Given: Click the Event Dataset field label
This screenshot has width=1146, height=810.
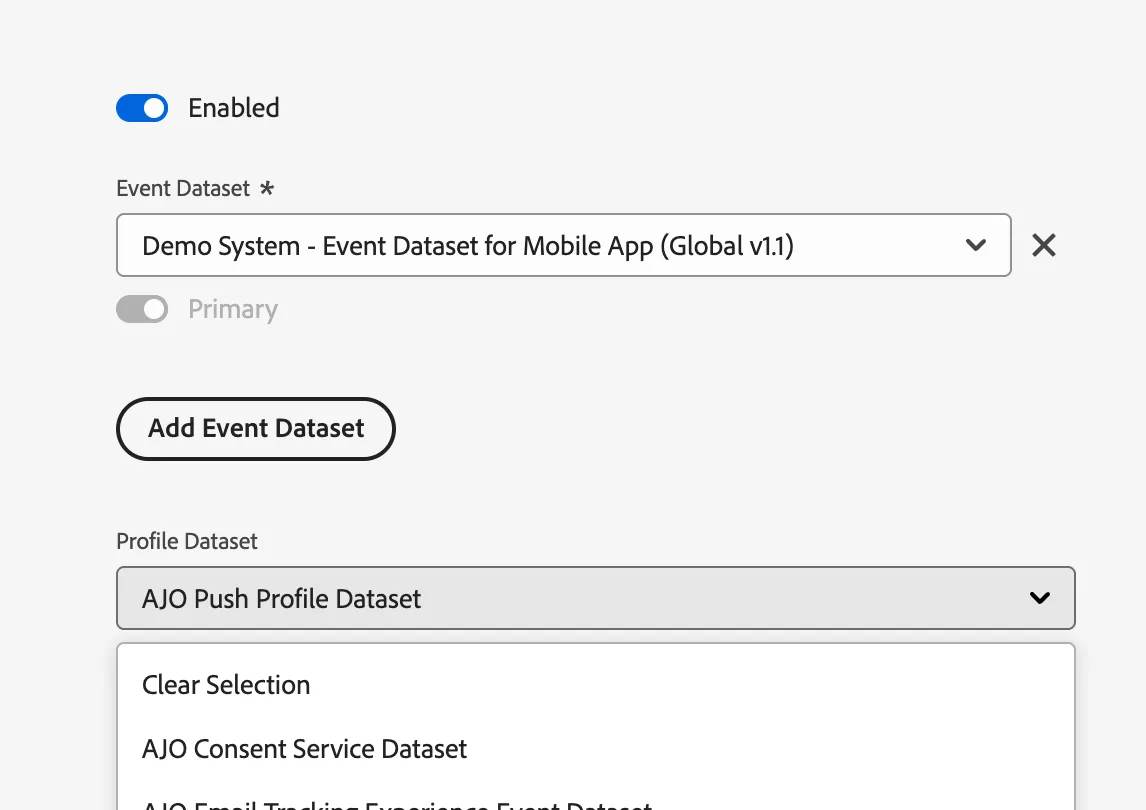Looking at the screenshot, I should [x=183, y=189].
